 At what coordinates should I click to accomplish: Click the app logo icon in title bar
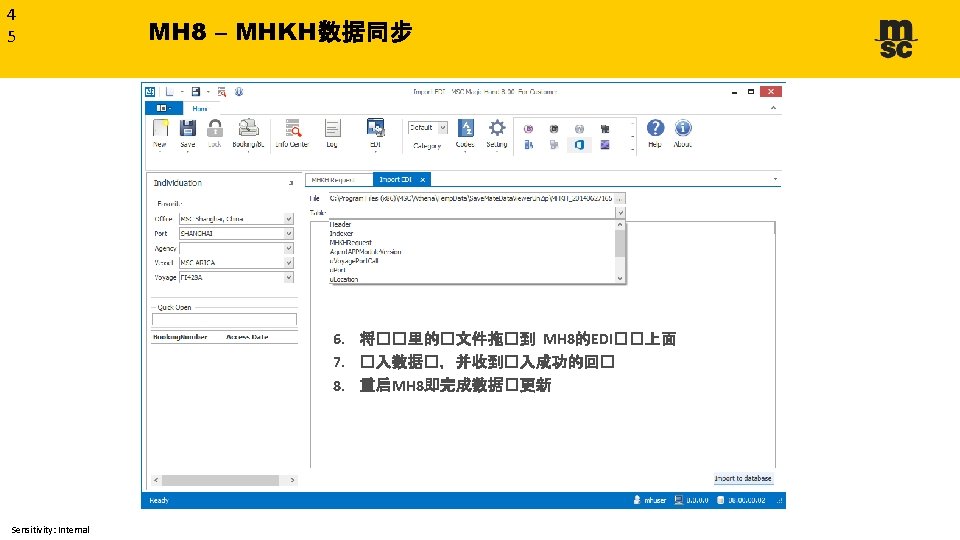pos(150,92)
